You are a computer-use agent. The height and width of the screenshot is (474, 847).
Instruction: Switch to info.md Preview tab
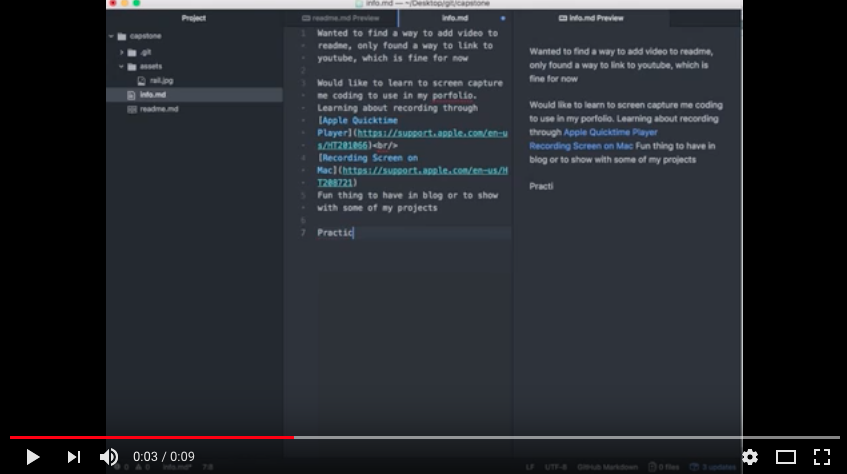(591, 18)
